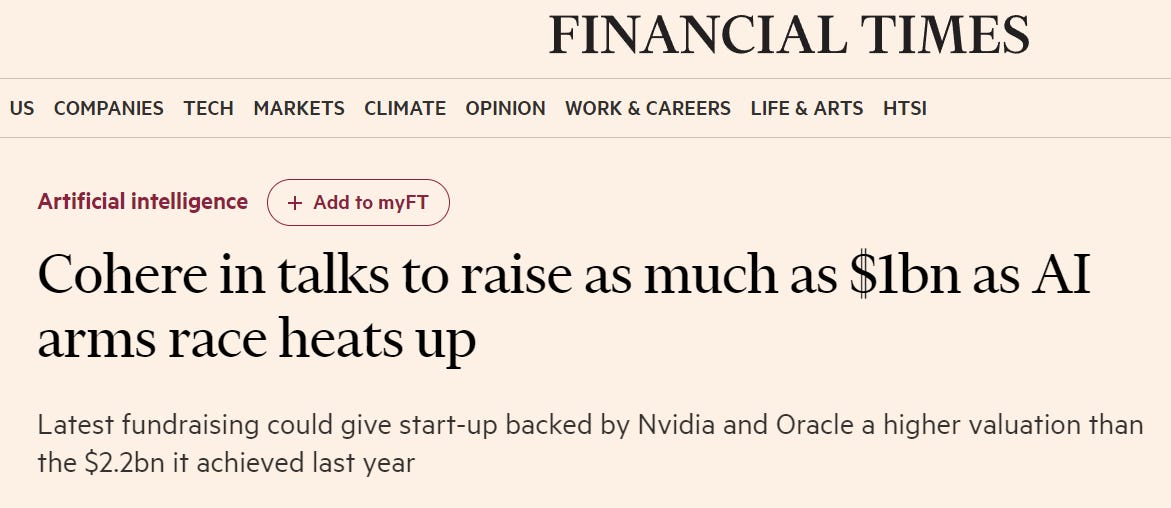Open the Climate section
The height and width of the screenshot is (508, 1171).
404,109
